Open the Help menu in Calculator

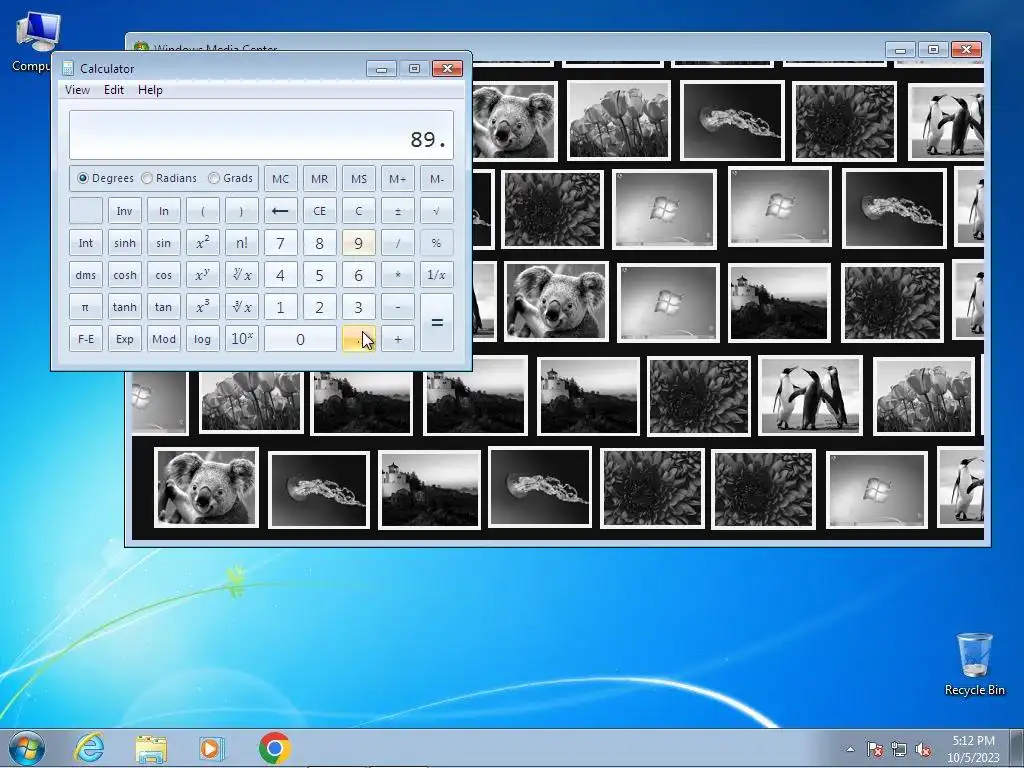pos(150,90)
